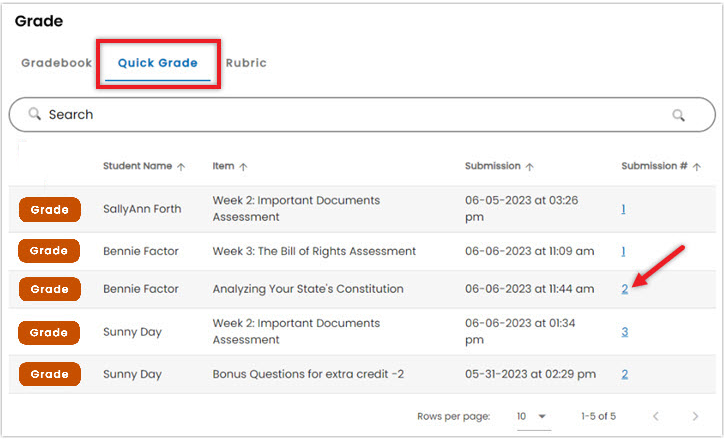
Task: Grade the Bonus Questions extra credit row
Action: 50,374
